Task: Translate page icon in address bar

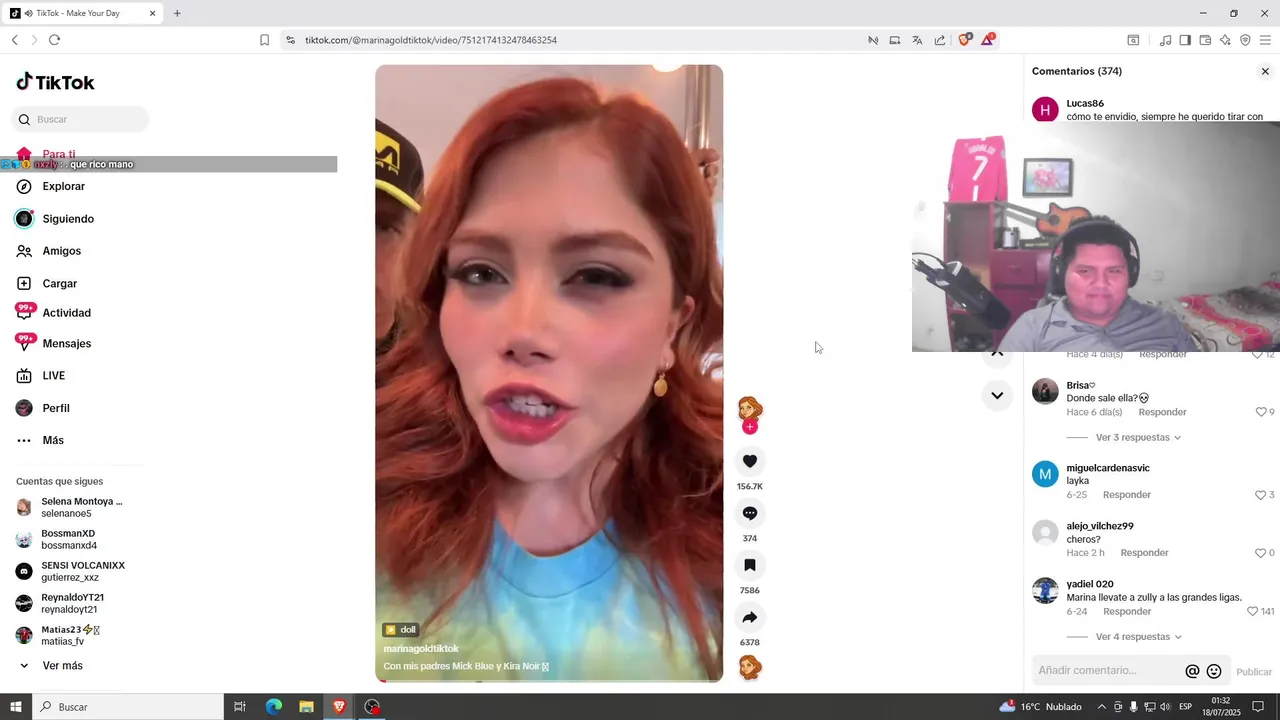Action: coord(917,40)
